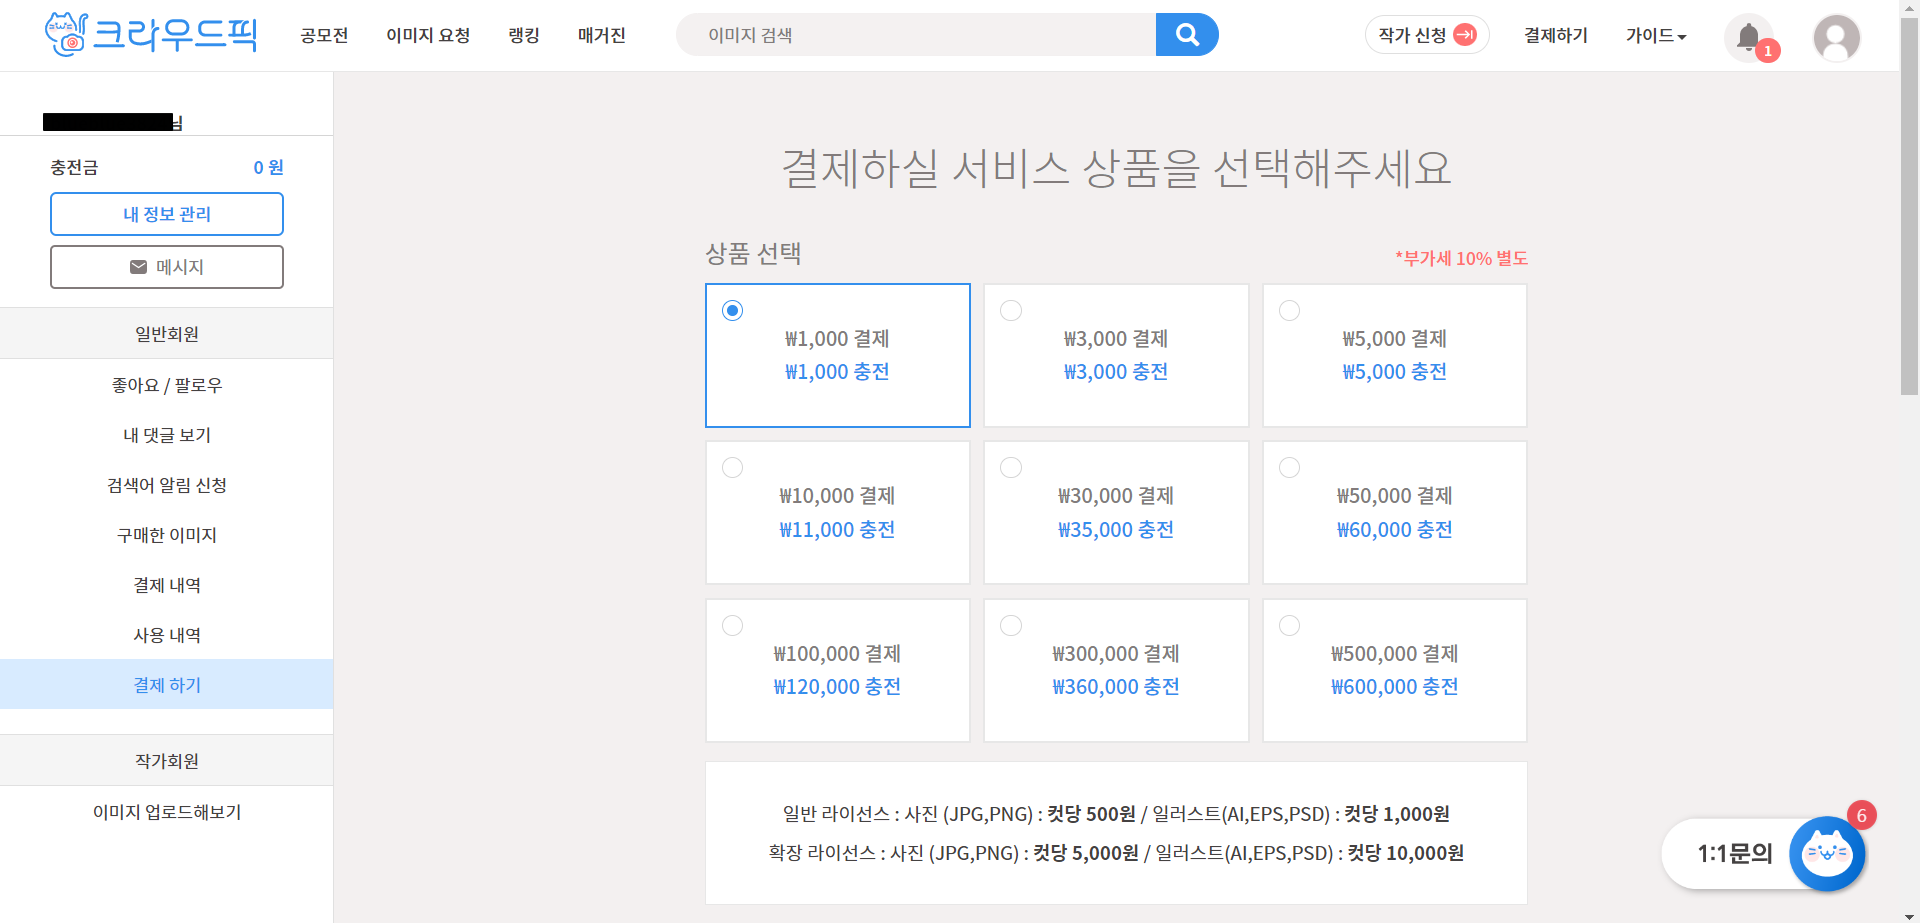Click the 작가 신청 button

pos(1427,33)
